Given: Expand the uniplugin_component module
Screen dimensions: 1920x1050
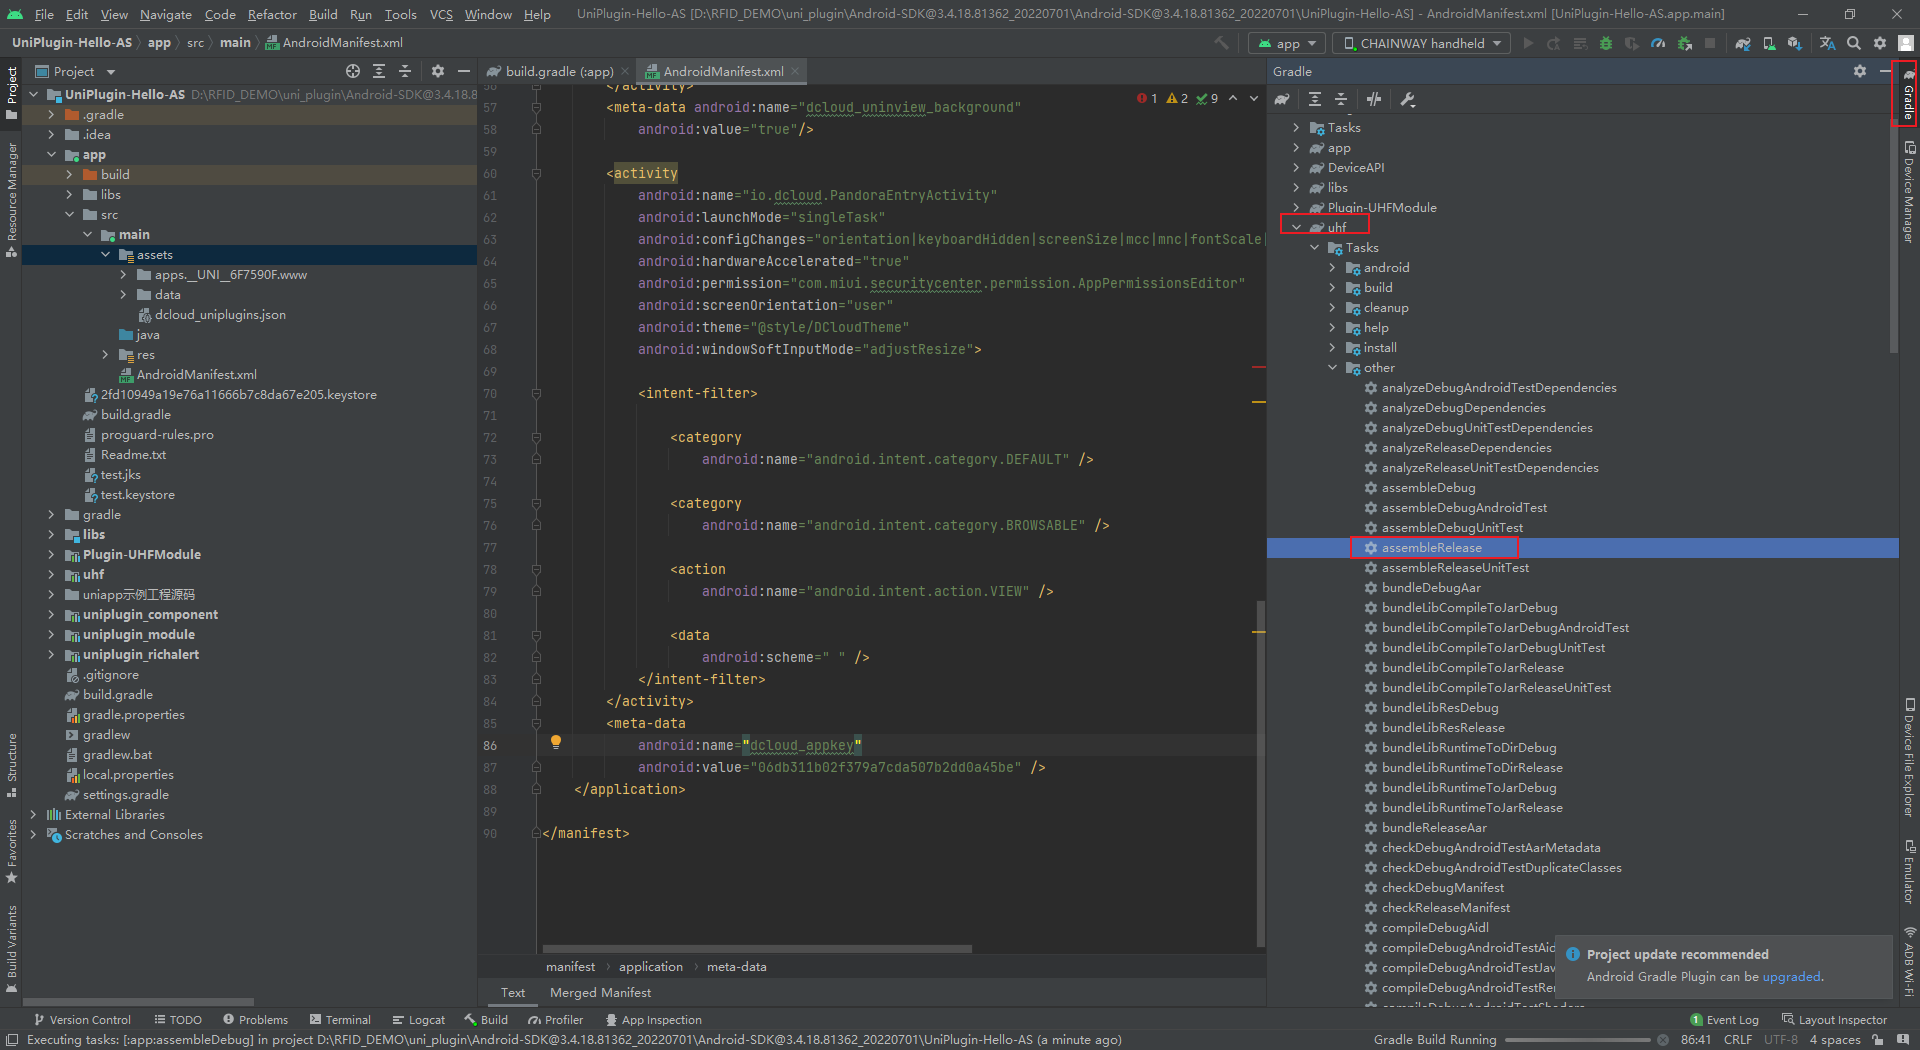Looking at the screenshot, I should 52,615.
